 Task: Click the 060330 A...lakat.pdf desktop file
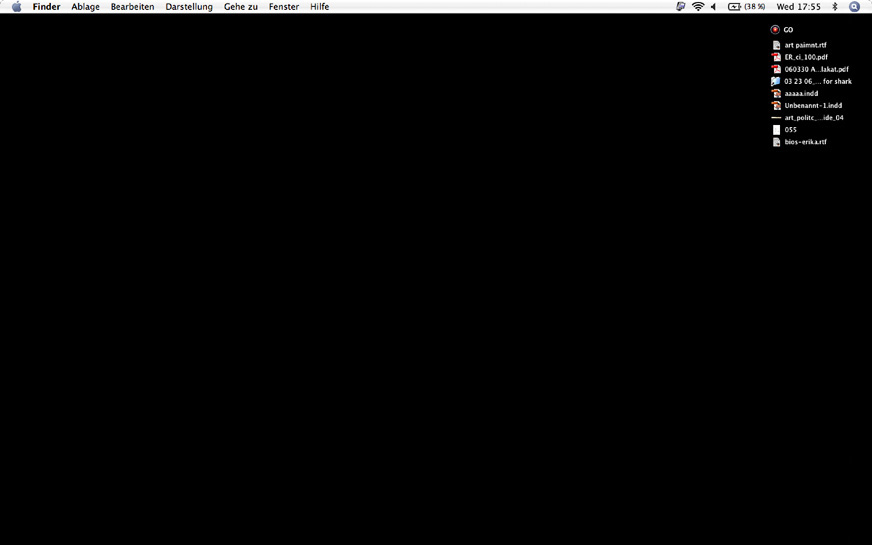[776, 69]
